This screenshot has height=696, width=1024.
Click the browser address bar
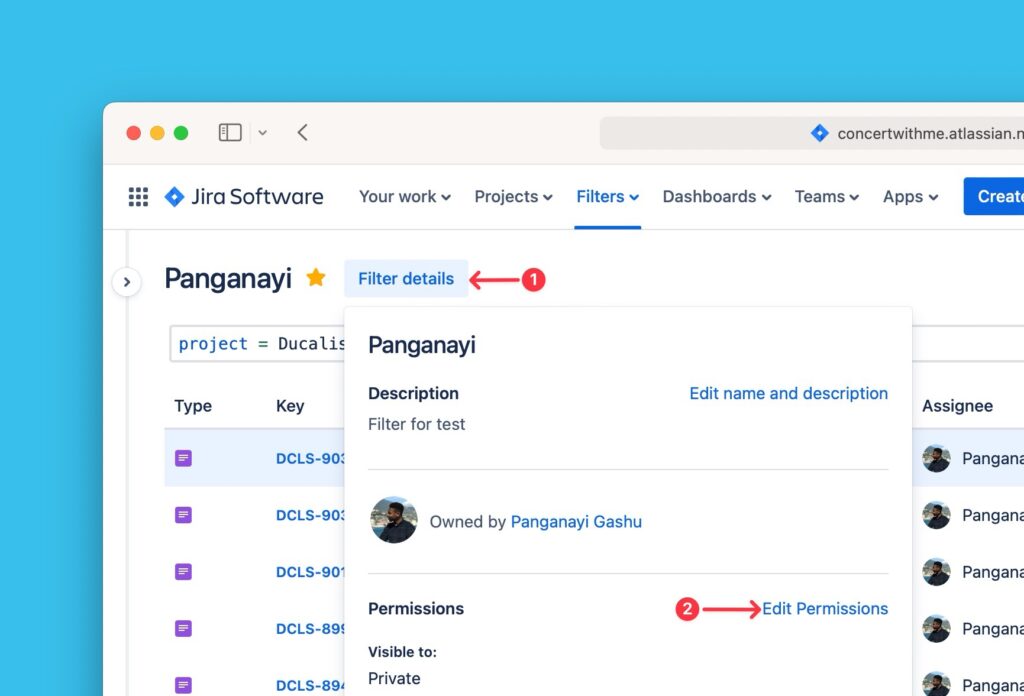[x=700, y=131]
